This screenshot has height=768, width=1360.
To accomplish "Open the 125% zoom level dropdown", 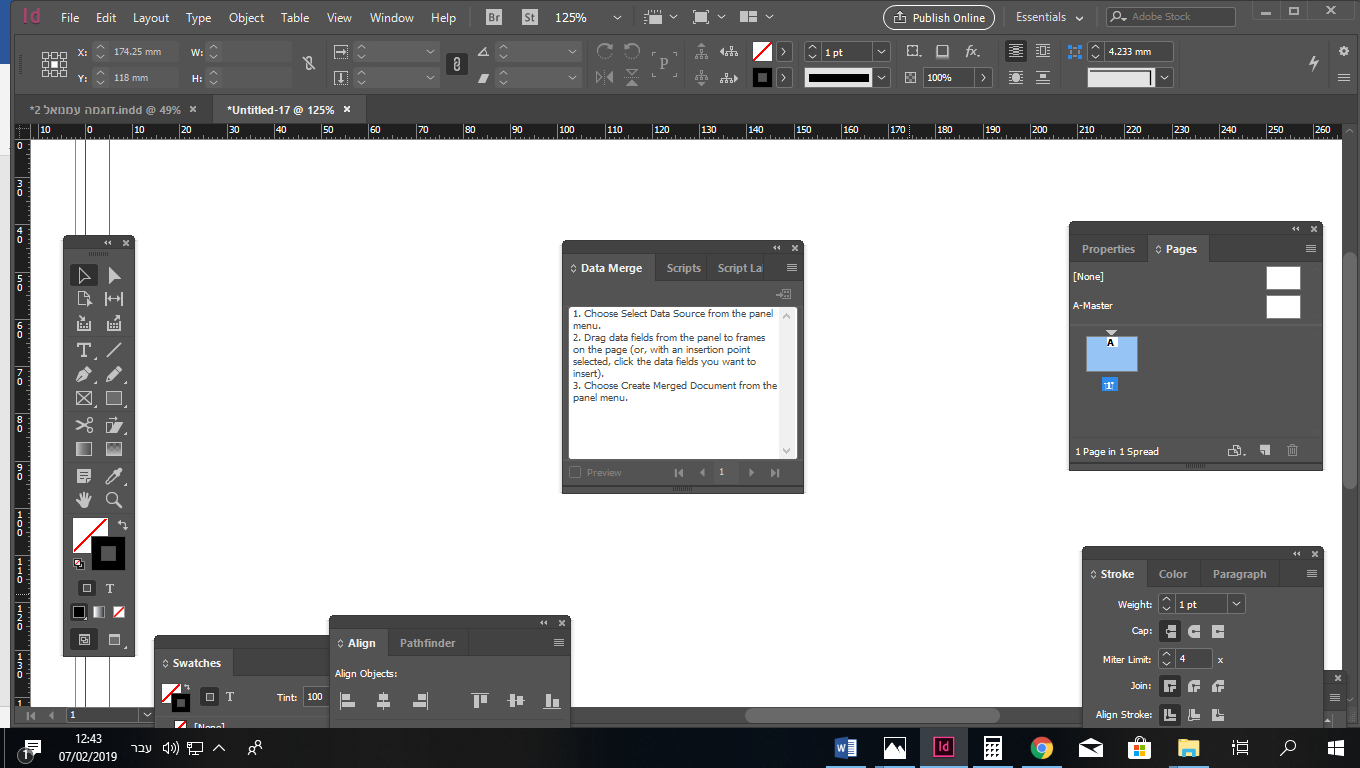I will coord(617,17).
